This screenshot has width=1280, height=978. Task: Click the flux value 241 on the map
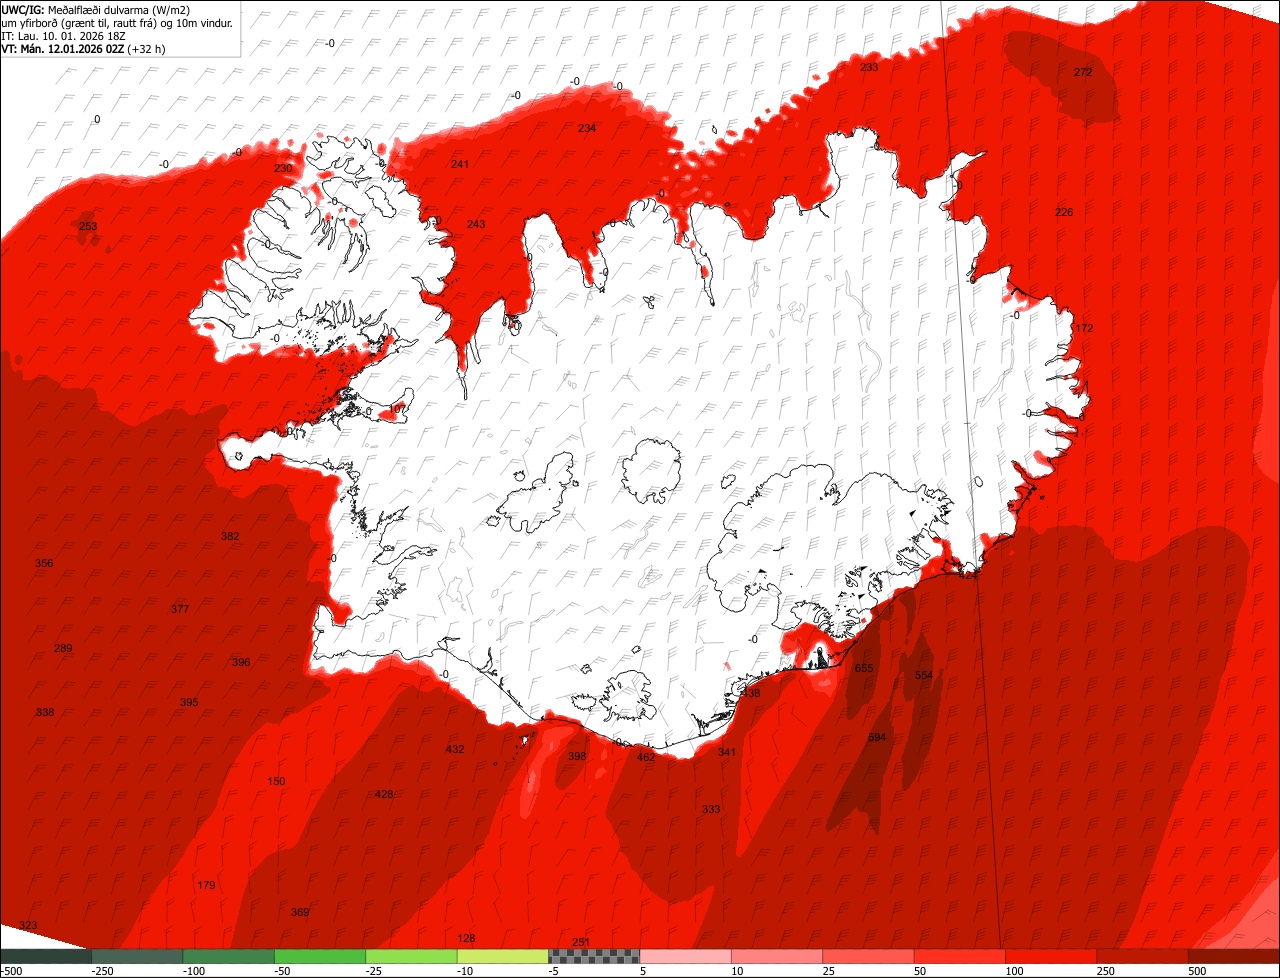tap(460, 164)
